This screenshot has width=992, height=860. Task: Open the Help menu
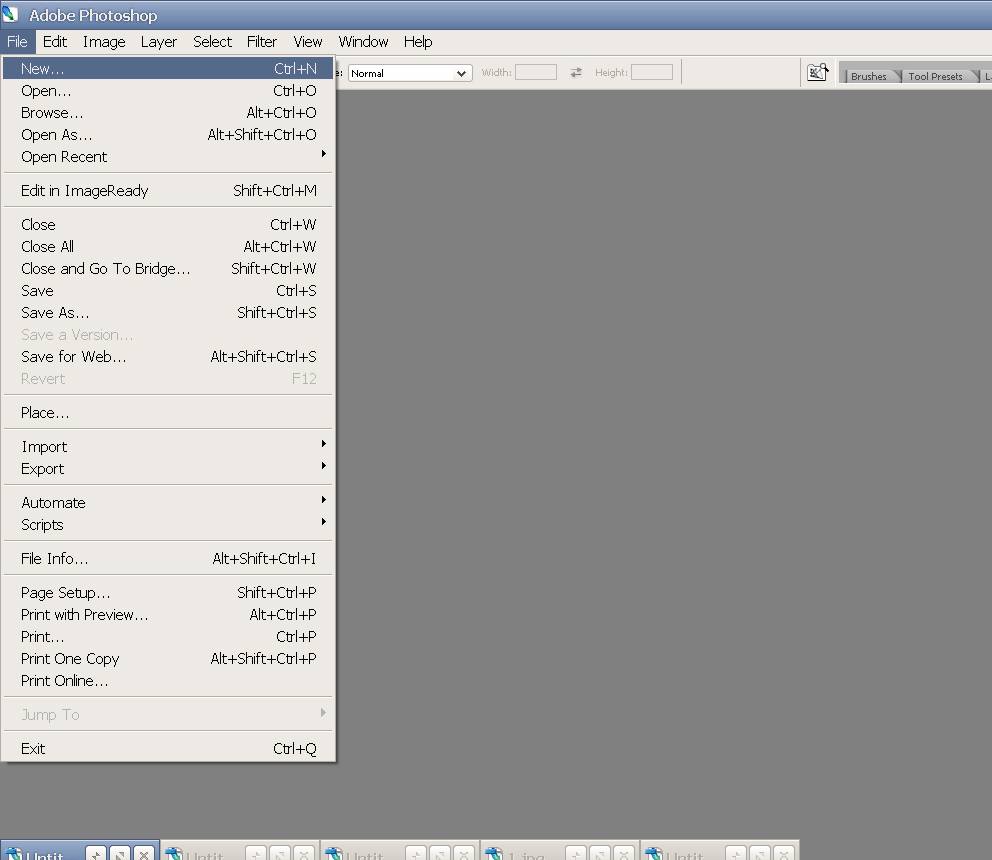coord(418,42)
